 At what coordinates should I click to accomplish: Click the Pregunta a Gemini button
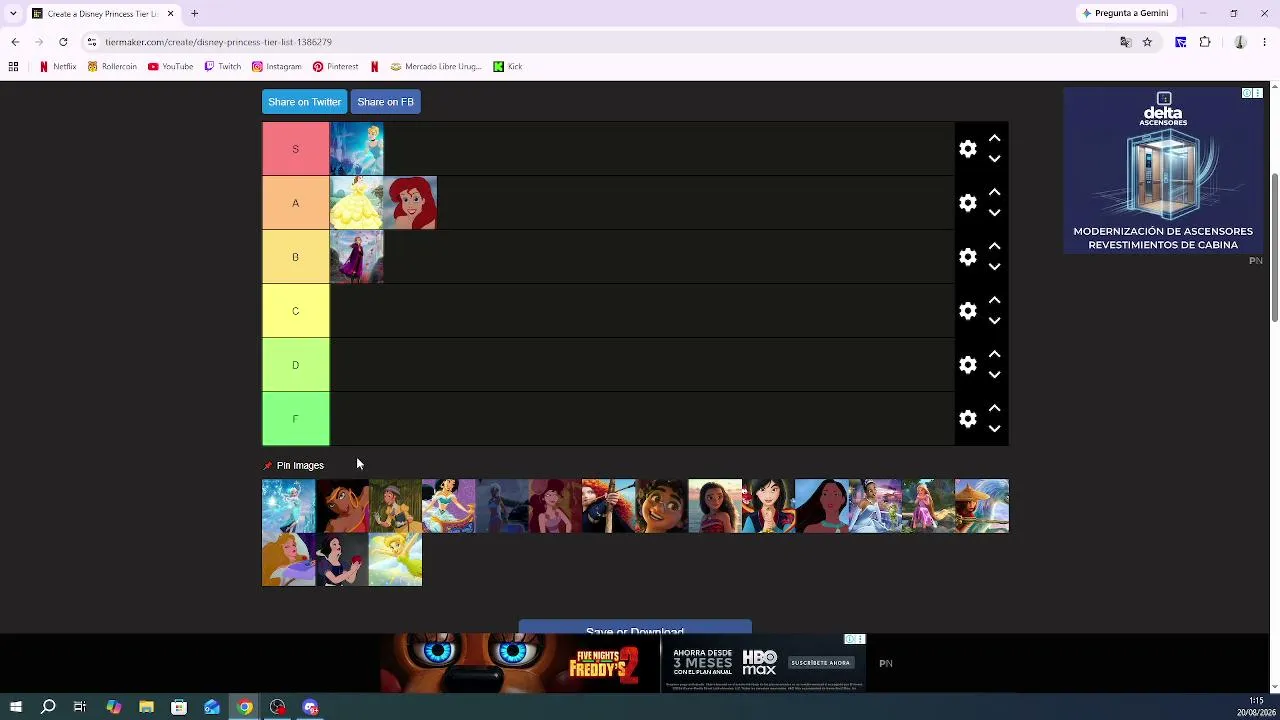point(1125,13)
